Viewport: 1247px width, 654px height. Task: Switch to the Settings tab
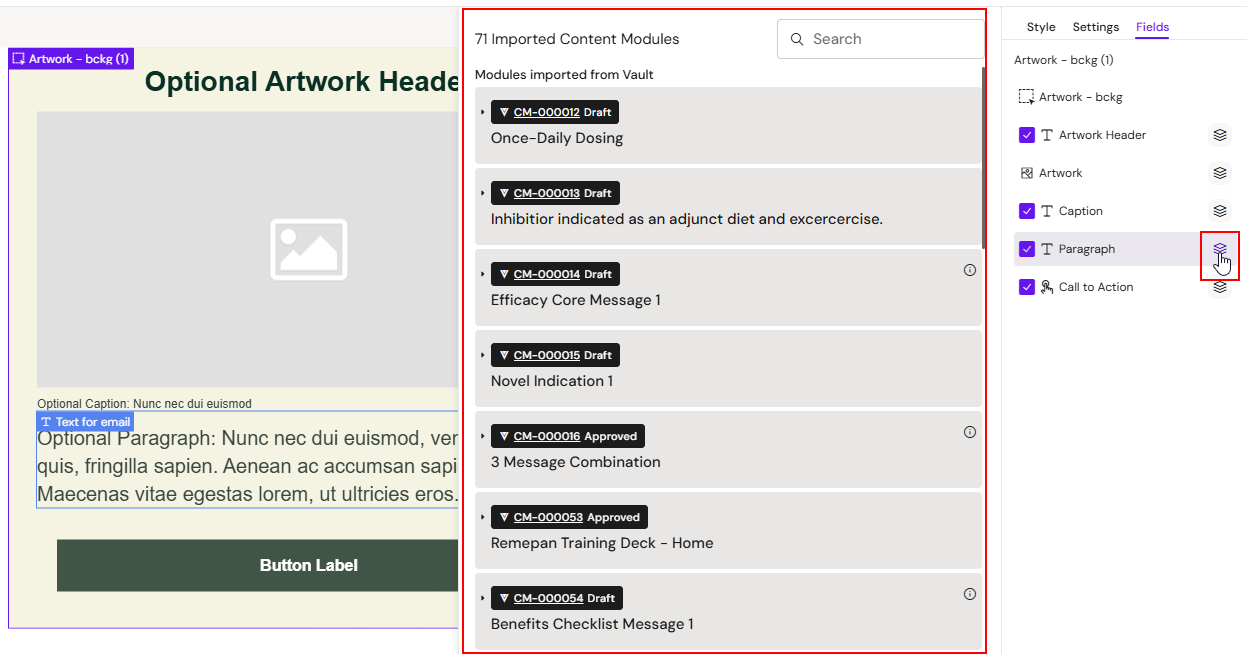point(1096,27)
